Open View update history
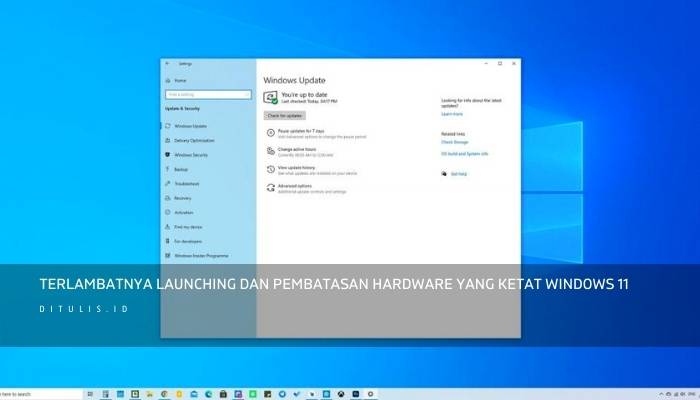This screenshot has width=700, height=400. pos(312,170)
